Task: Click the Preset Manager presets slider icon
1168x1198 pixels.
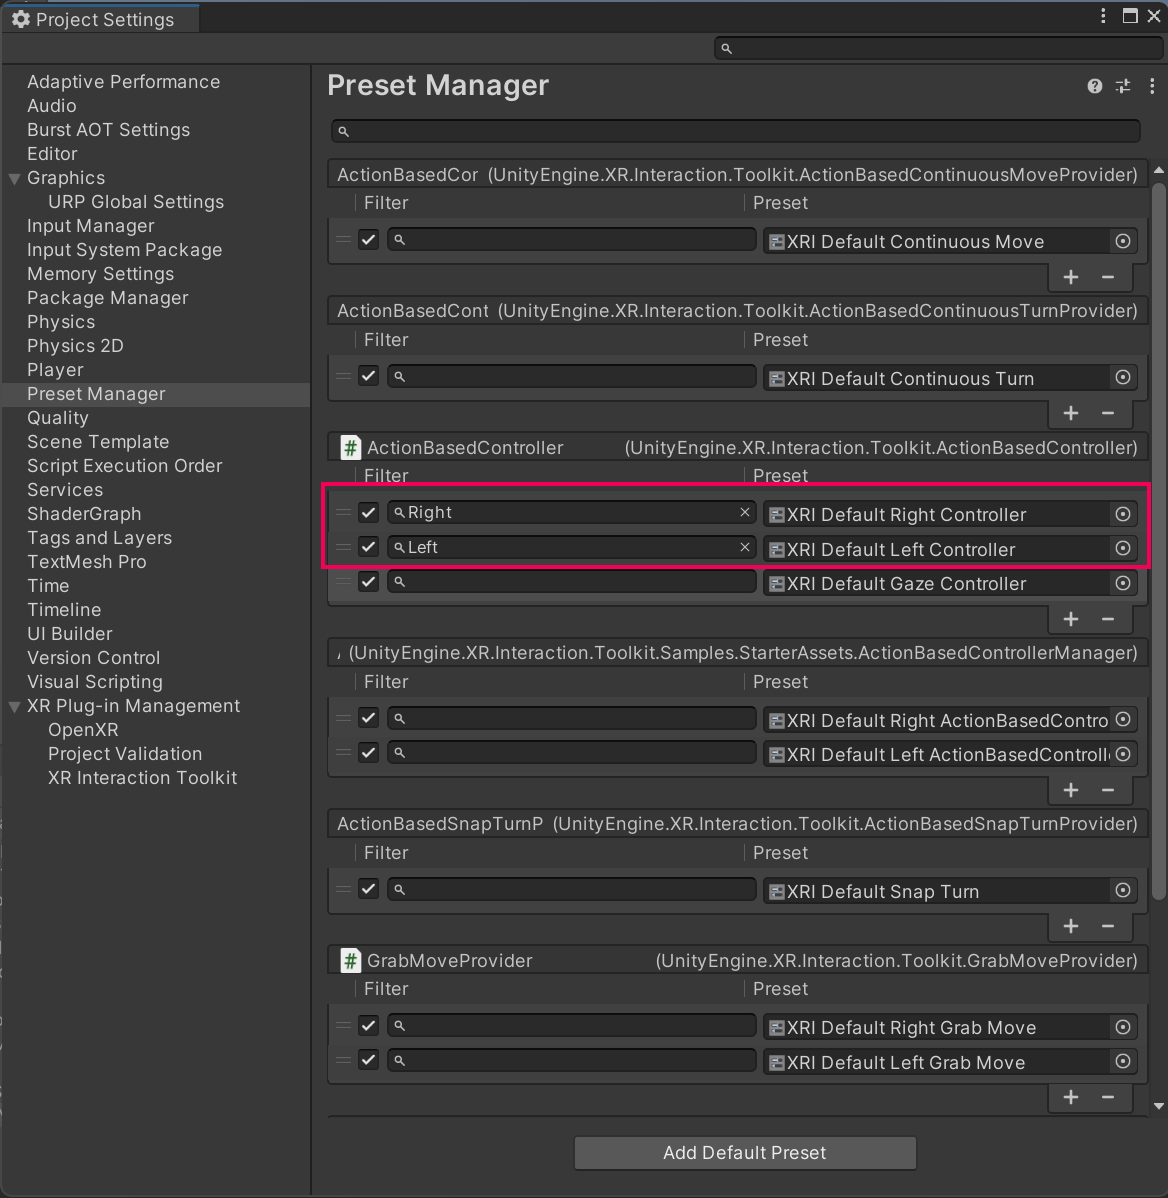Action: 1123,87
